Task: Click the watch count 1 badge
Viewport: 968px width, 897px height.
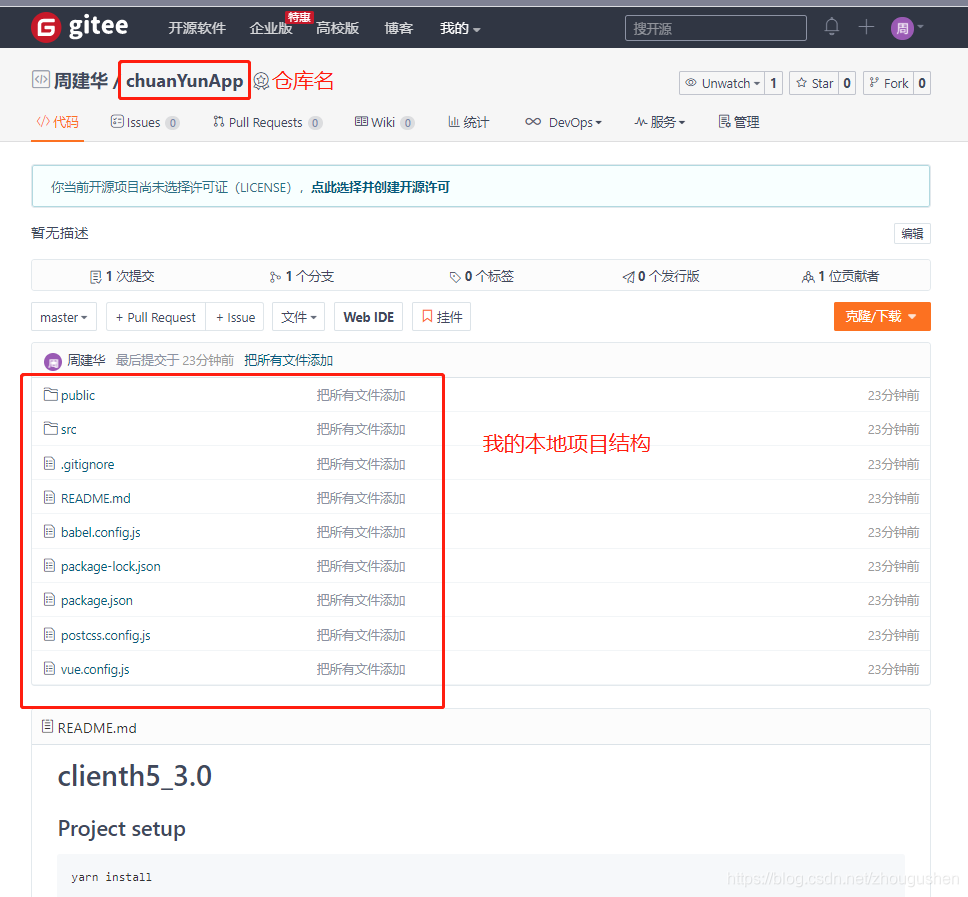Action: pyautogui.click(x=774, y=83)
